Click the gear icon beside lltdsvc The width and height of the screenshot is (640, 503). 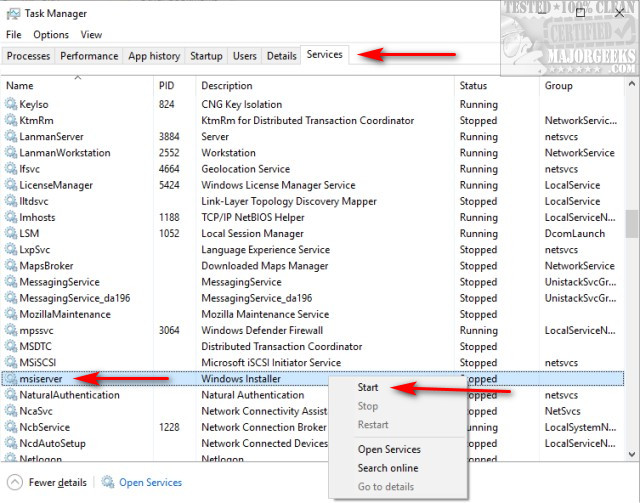[11, 201]
